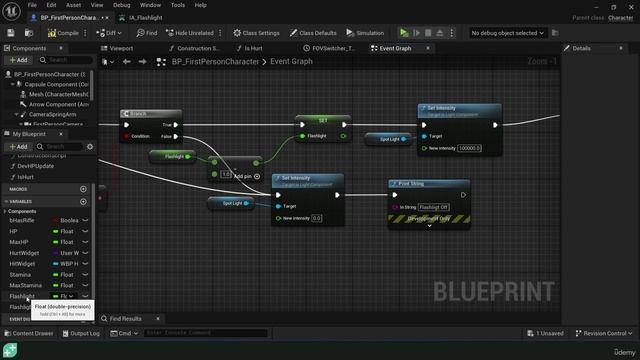This screenshot has height=360, width=640.
Task: Open the Diff dropdown
Action: (x=109, y=33)
